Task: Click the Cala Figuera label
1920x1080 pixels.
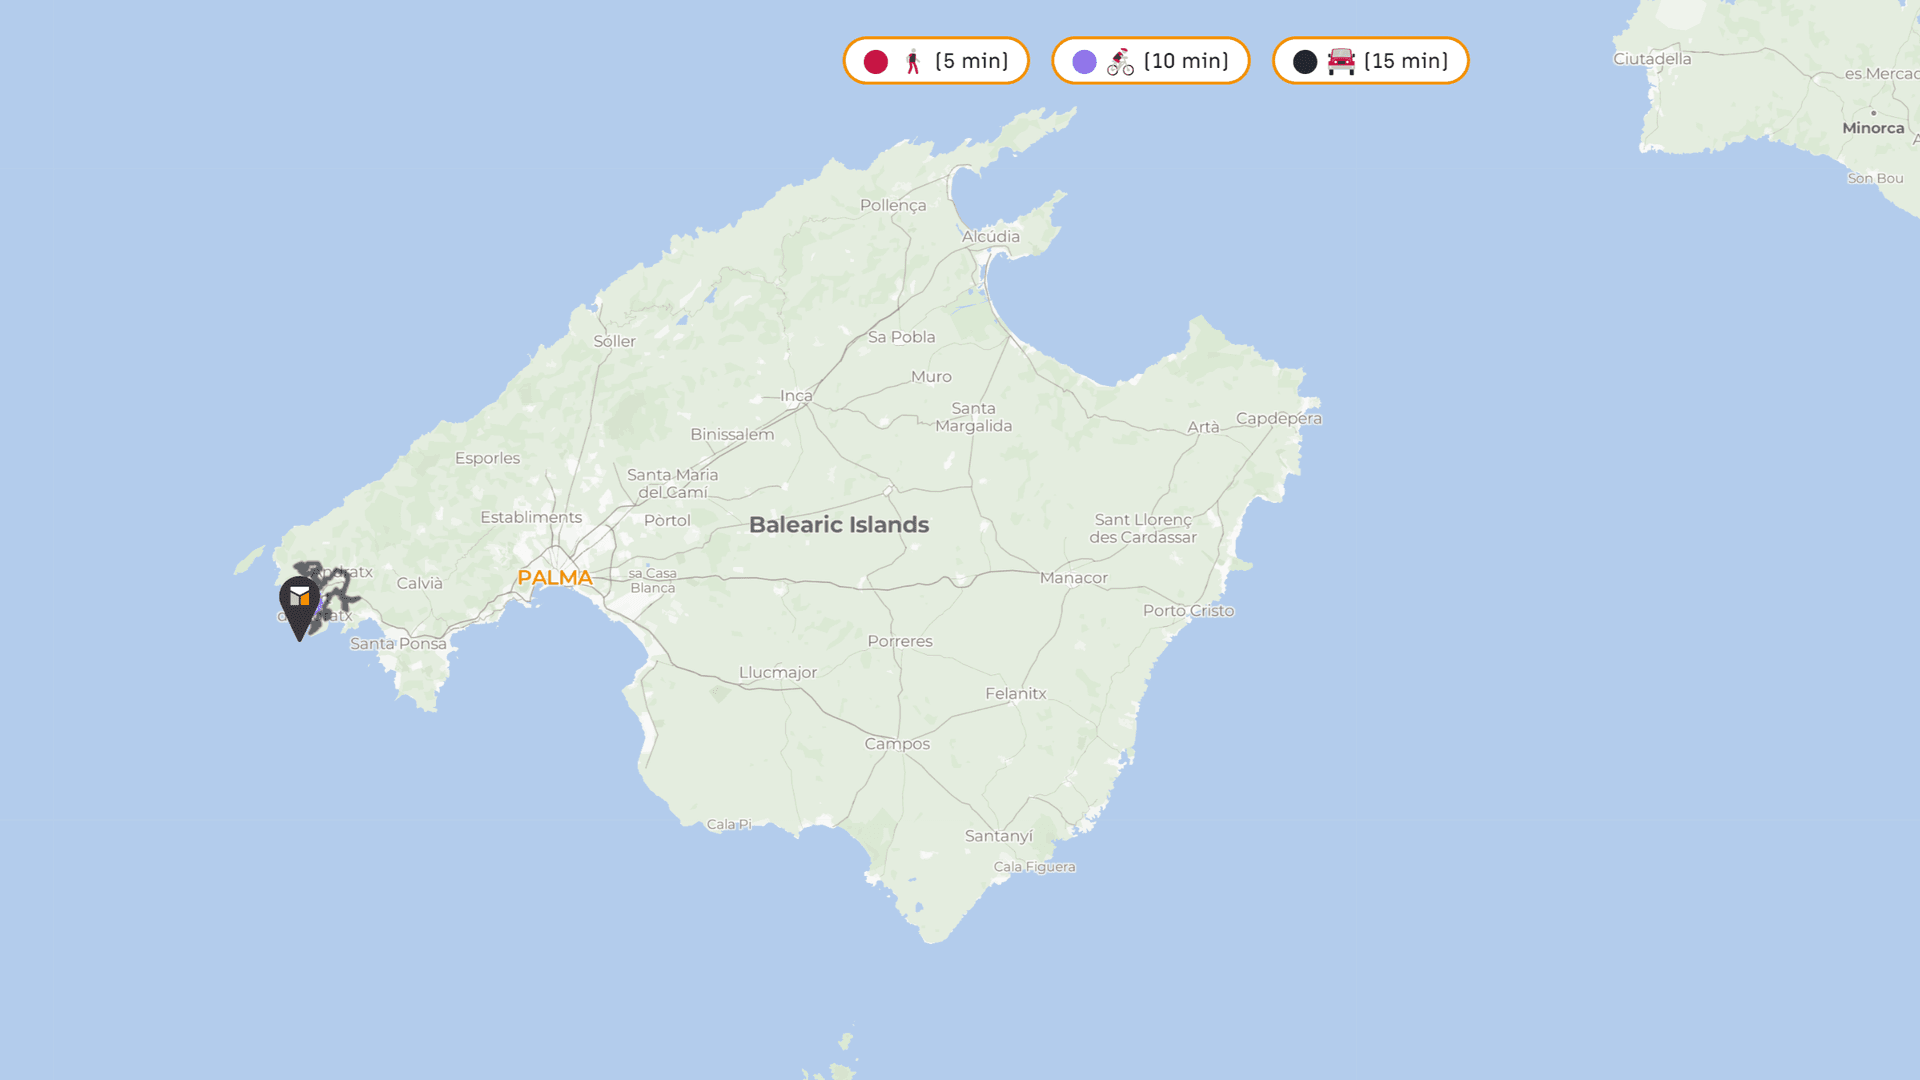Action: pos(1035,867)
